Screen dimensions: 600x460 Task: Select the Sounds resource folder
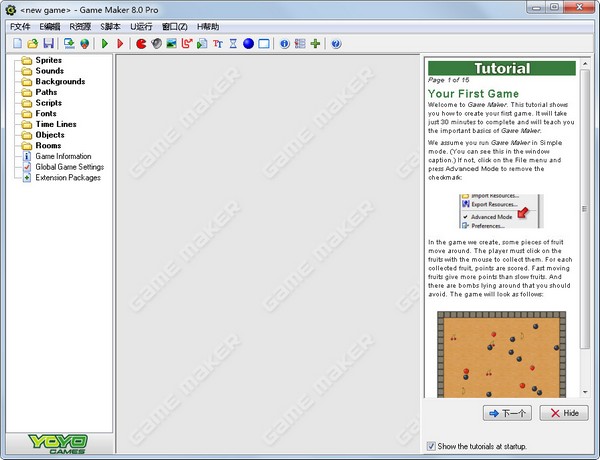tap(50, 71)
